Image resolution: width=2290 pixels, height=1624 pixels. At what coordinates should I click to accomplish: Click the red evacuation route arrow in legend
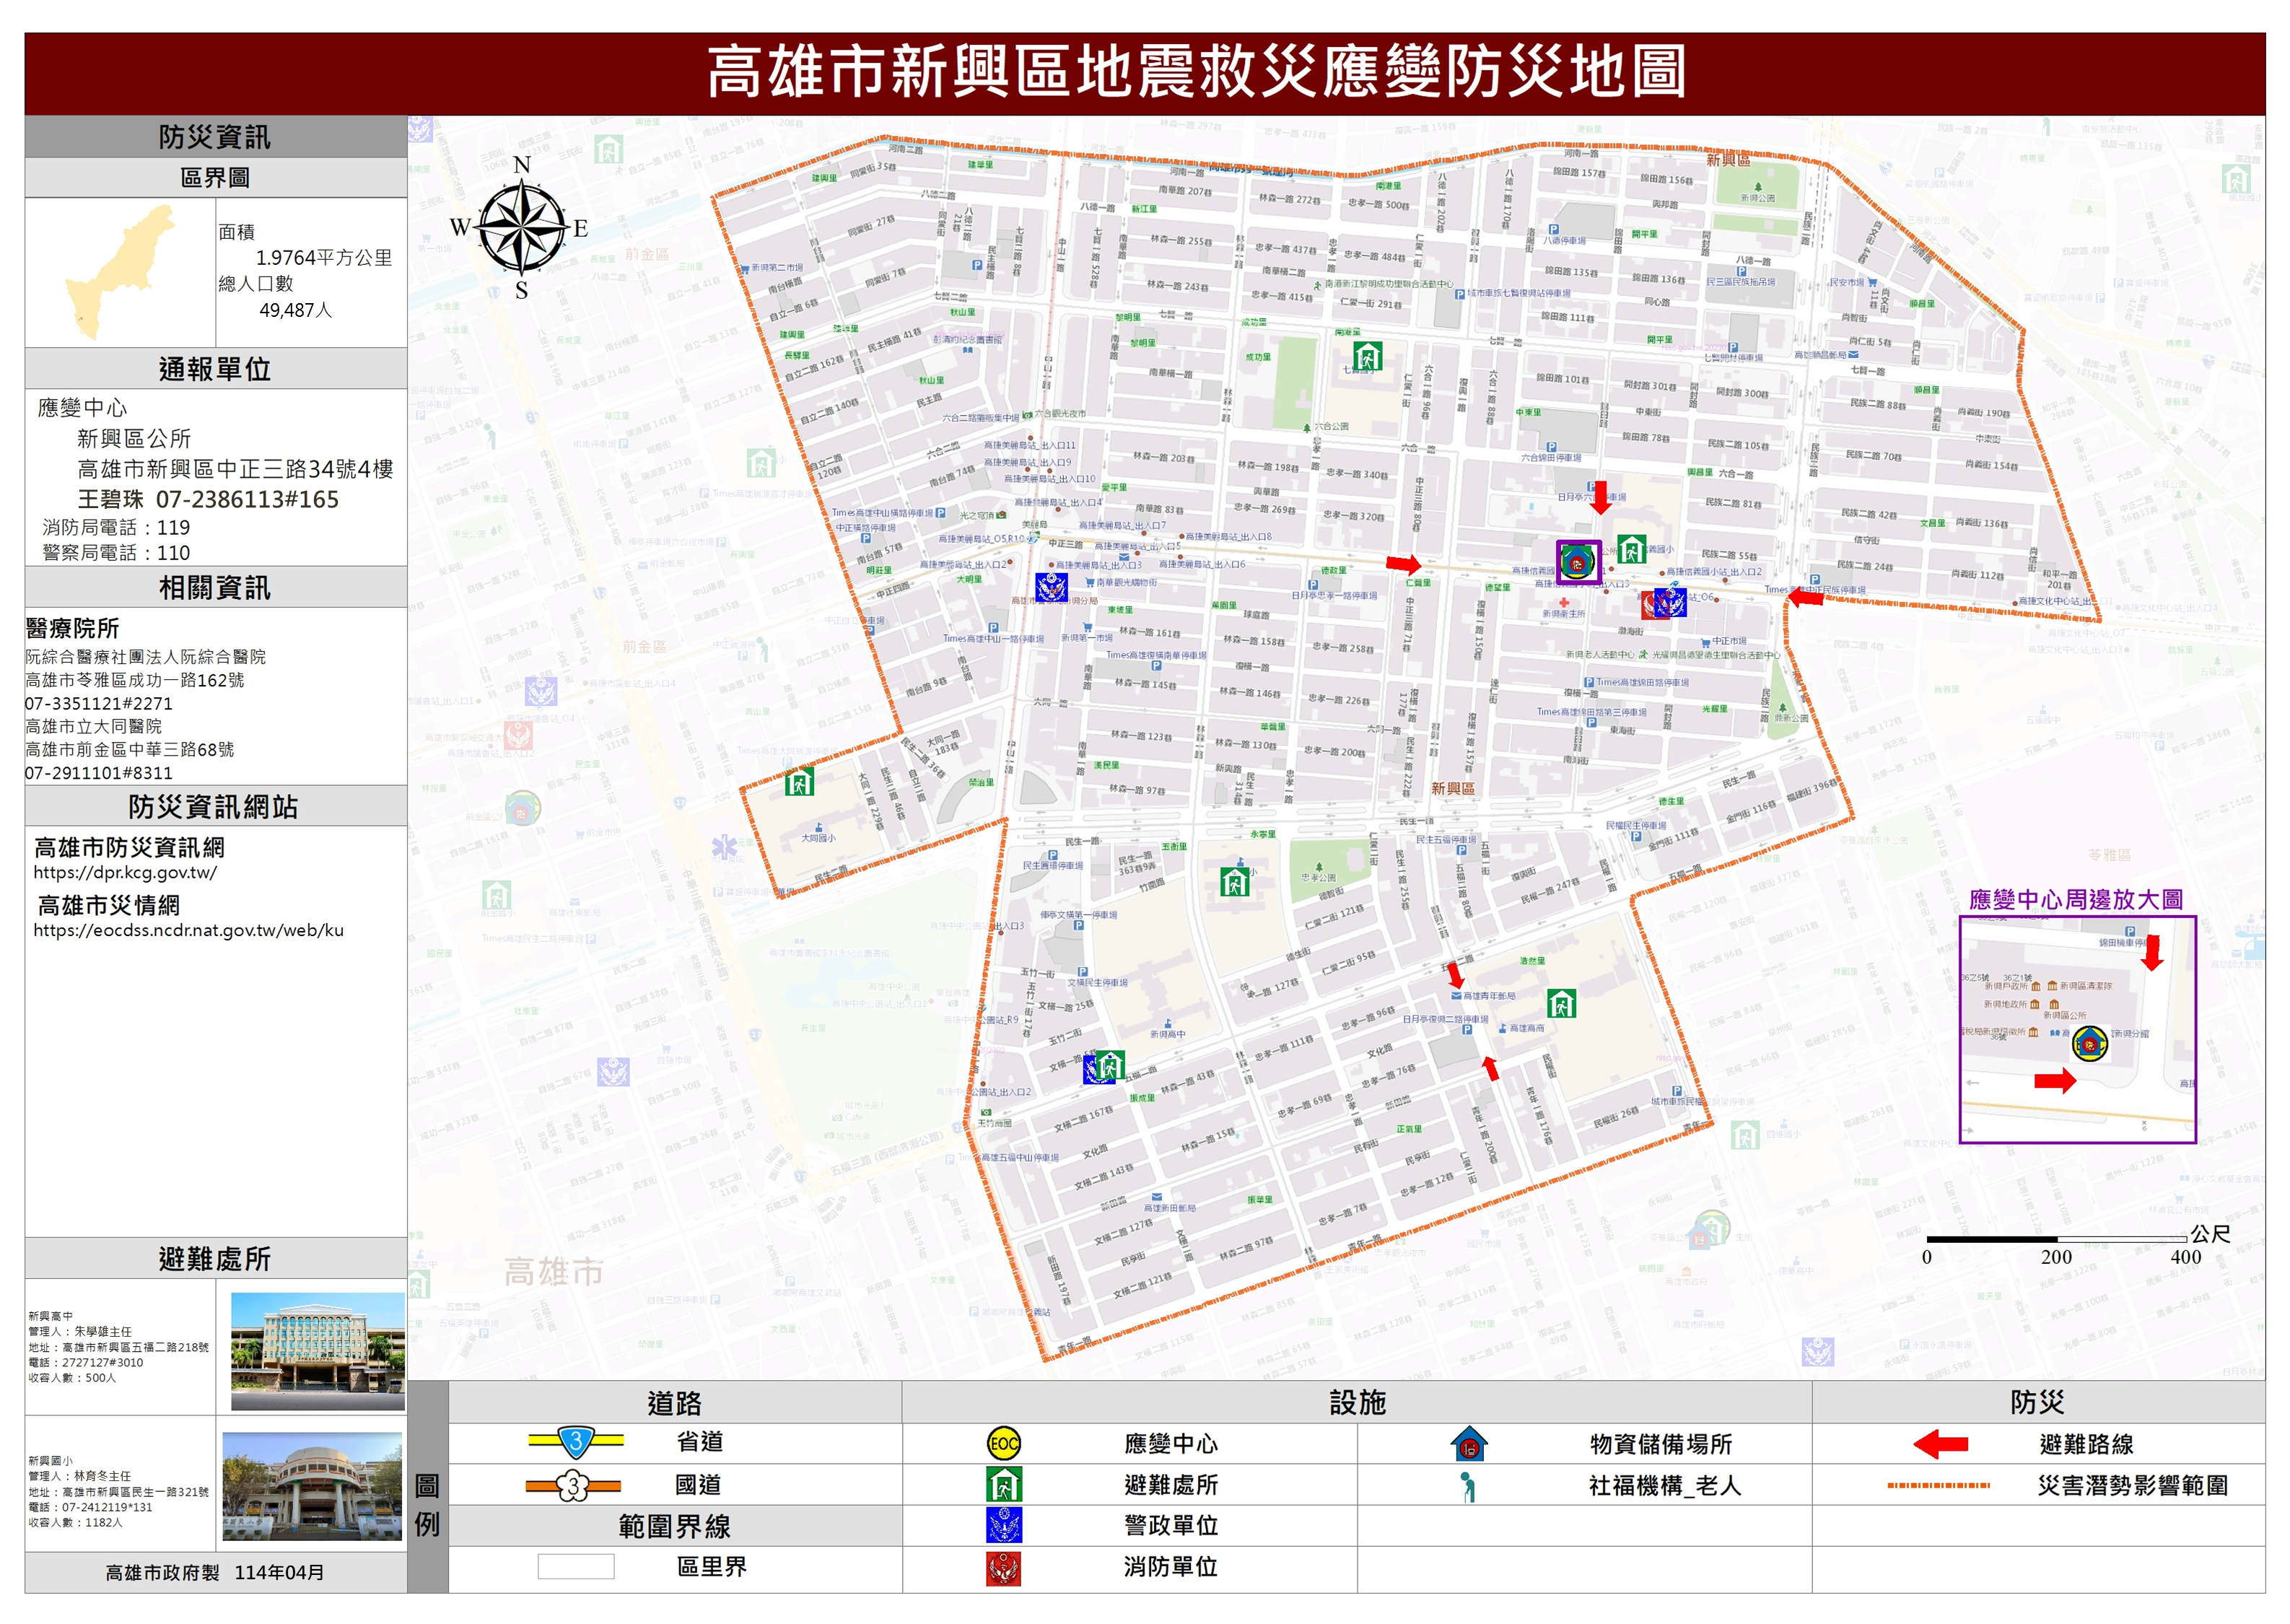pos(1939,1443)
